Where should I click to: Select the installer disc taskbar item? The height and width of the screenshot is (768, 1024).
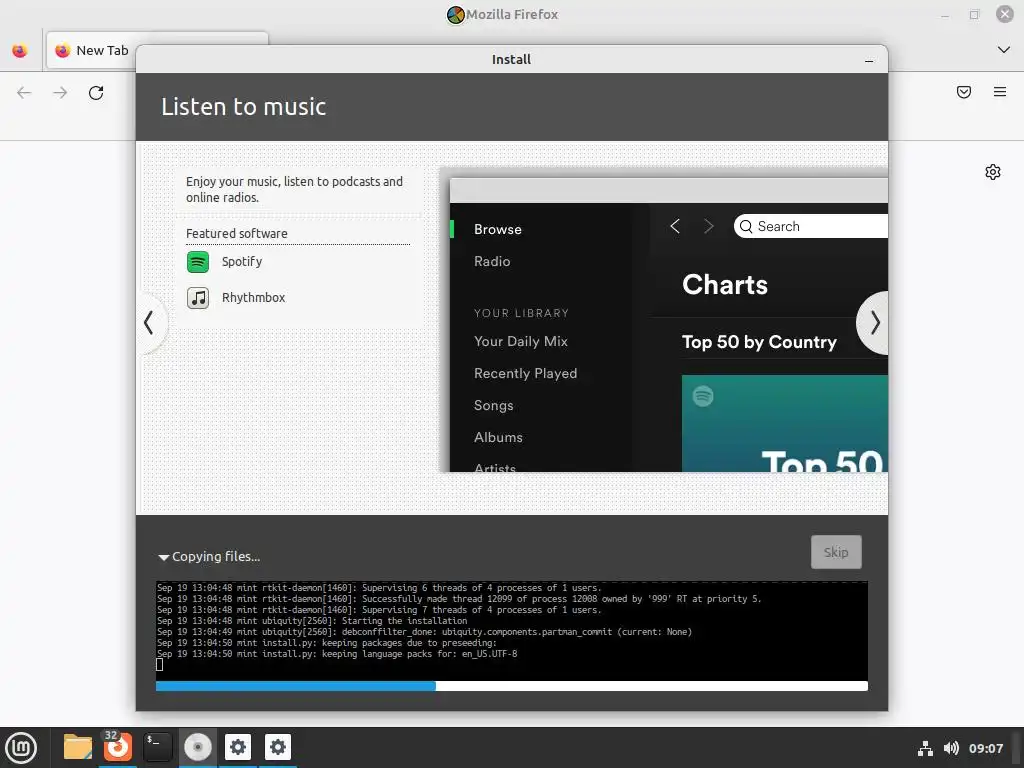[198, 746]
